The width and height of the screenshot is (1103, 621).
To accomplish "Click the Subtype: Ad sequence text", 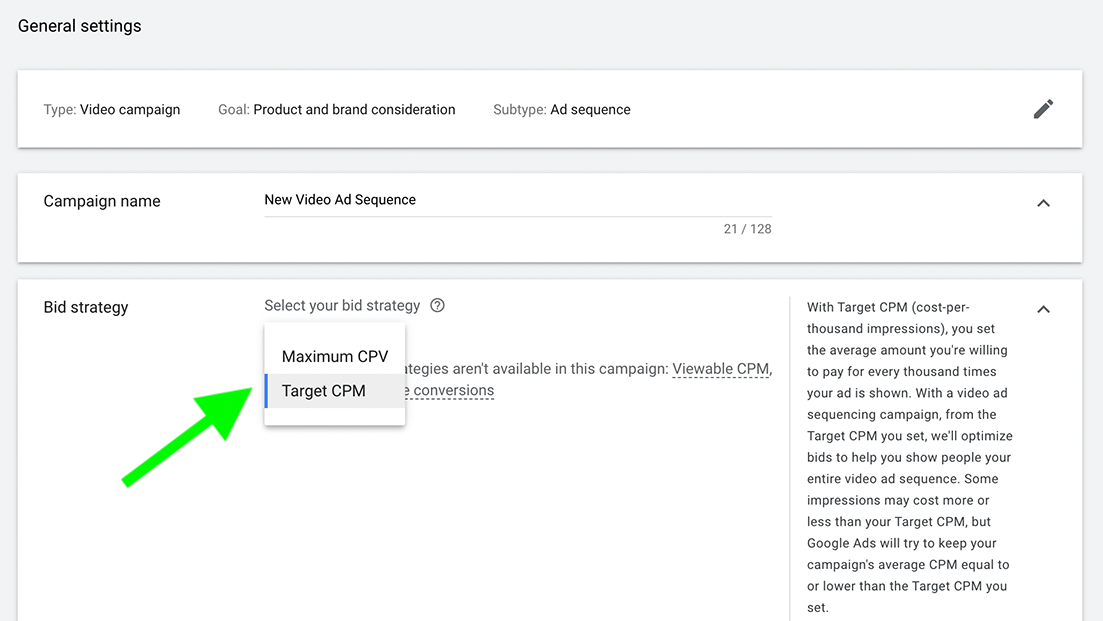I will tap(561, 110).
